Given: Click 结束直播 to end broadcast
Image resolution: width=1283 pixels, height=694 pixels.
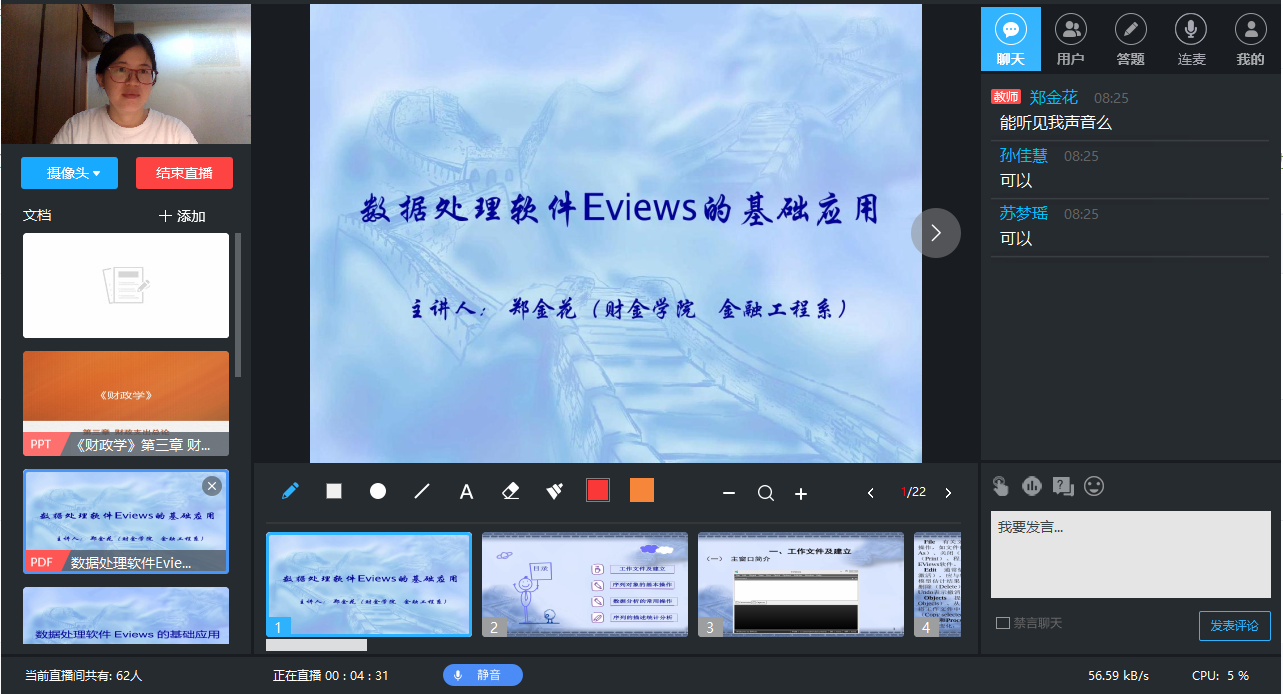Looking at the screenshot, I should click(x=184, y=173).
